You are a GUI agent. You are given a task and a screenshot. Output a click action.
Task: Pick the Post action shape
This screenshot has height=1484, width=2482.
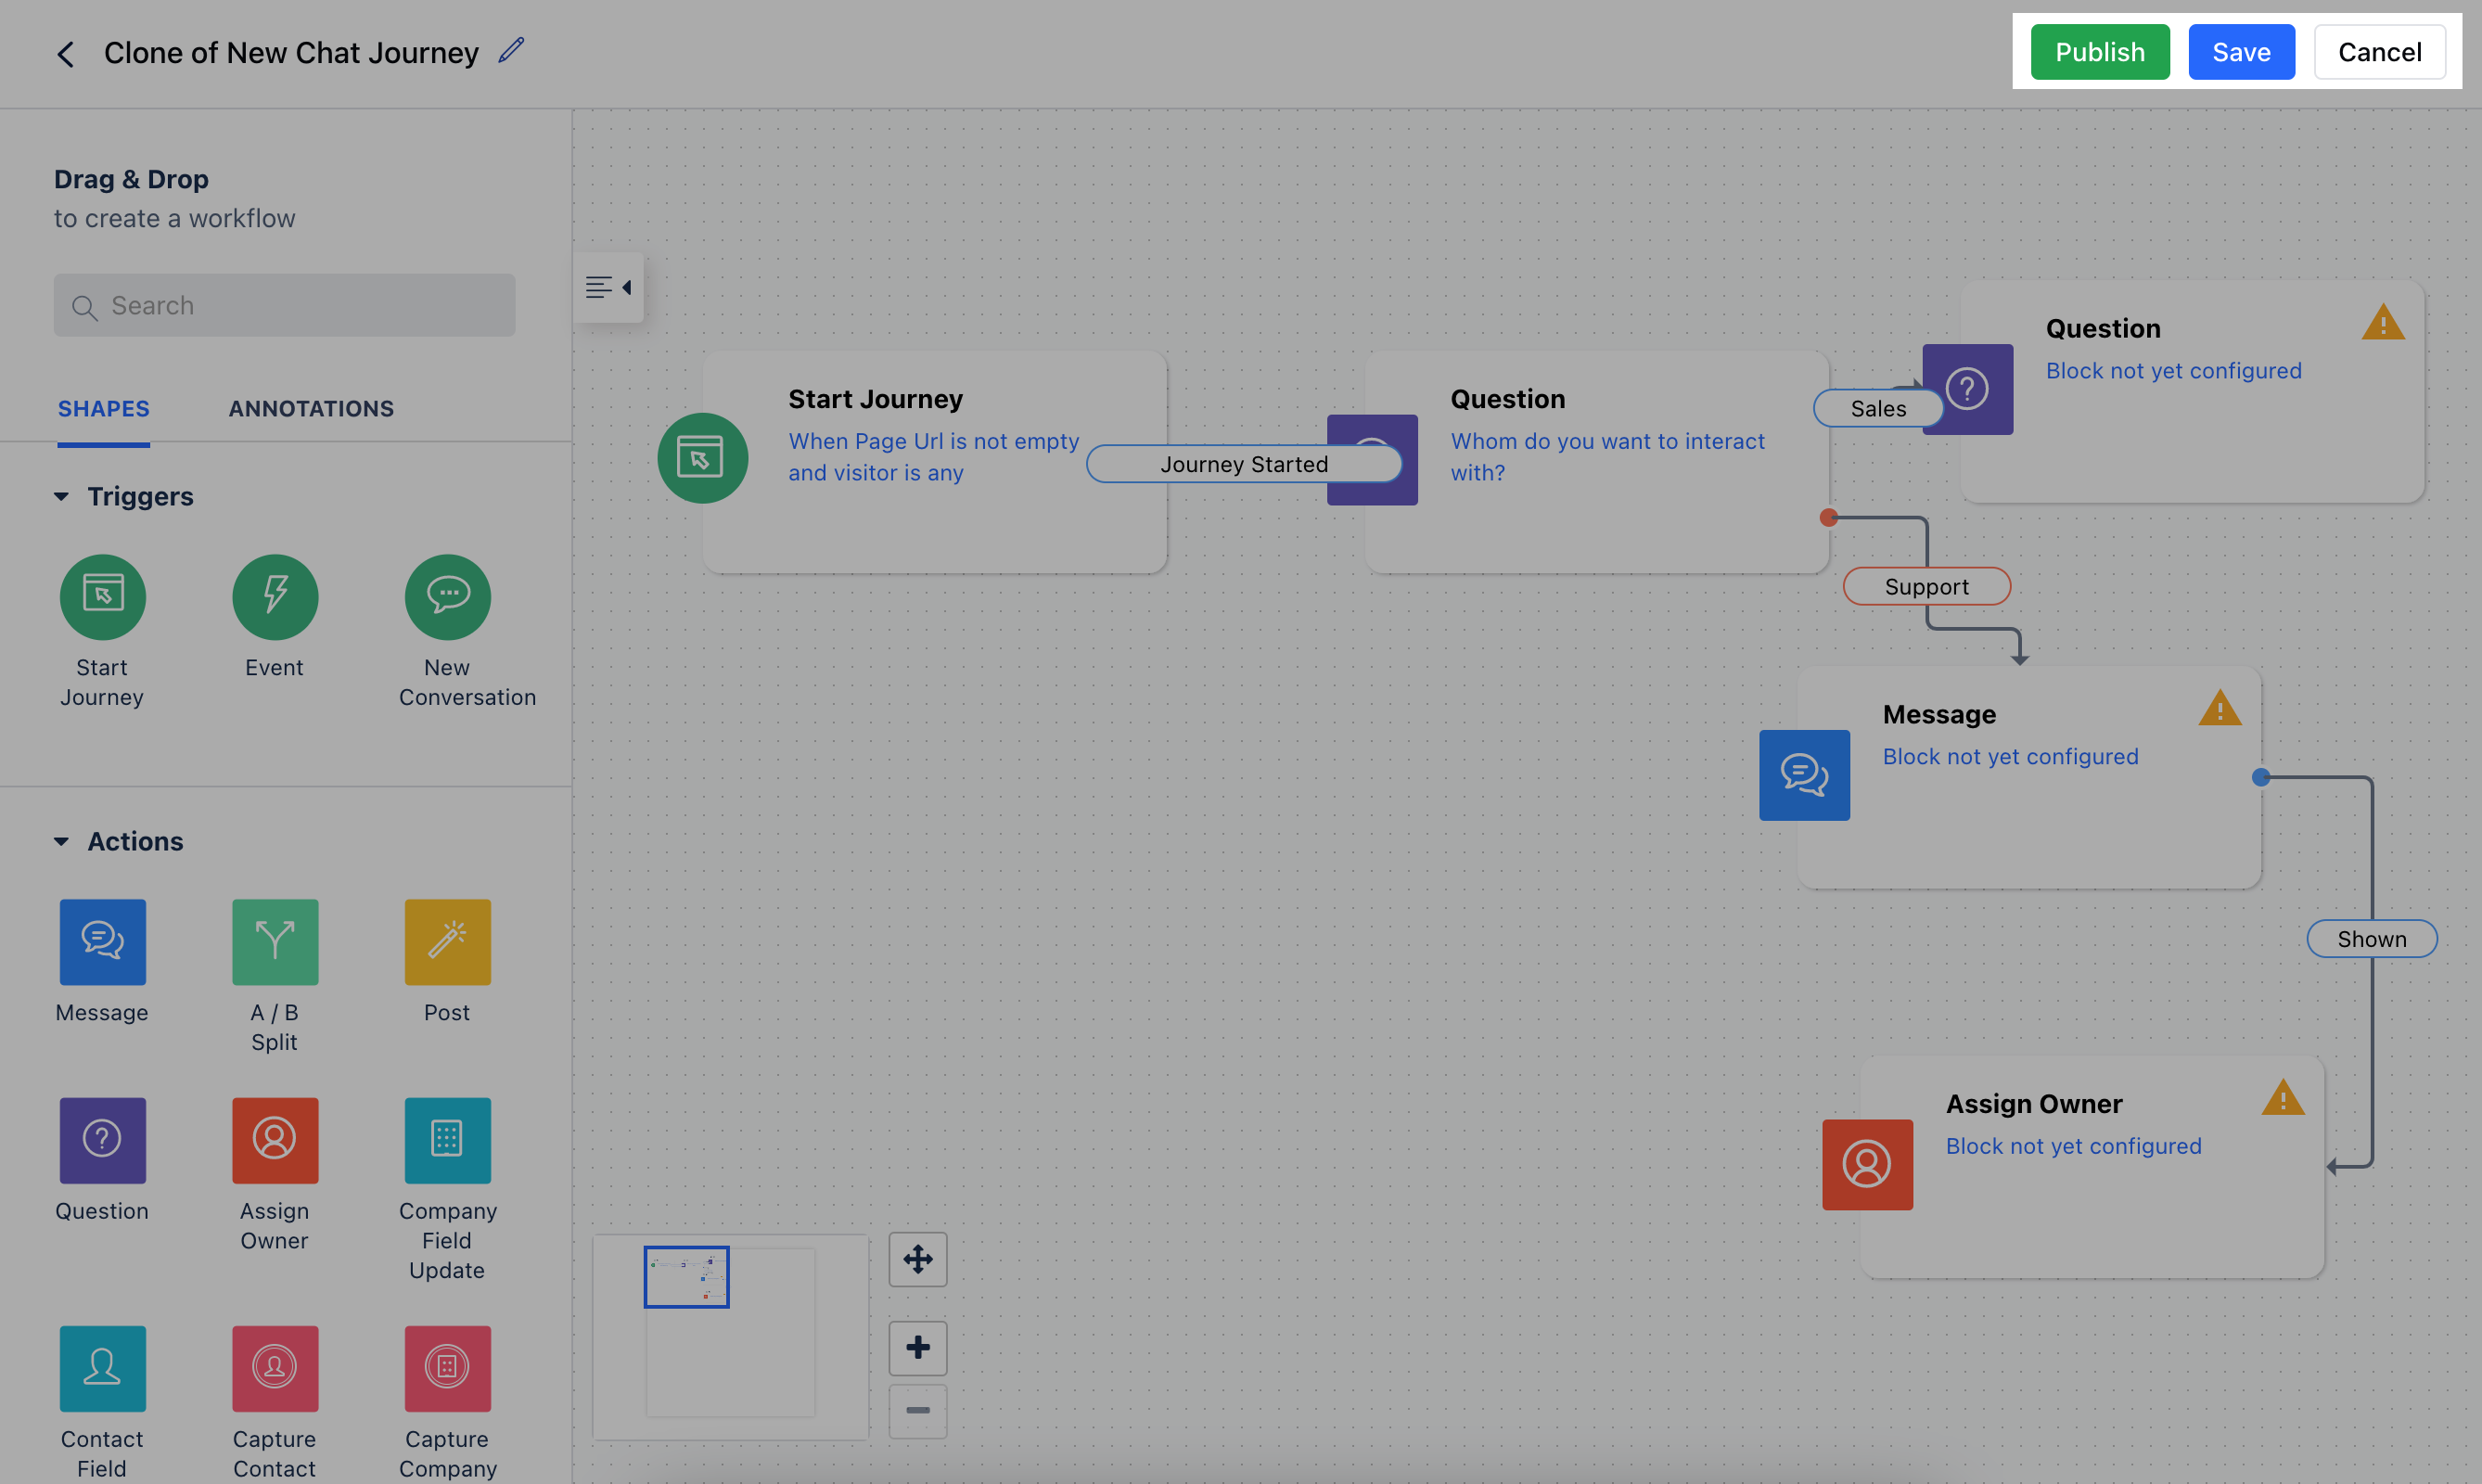pos(447,942)
